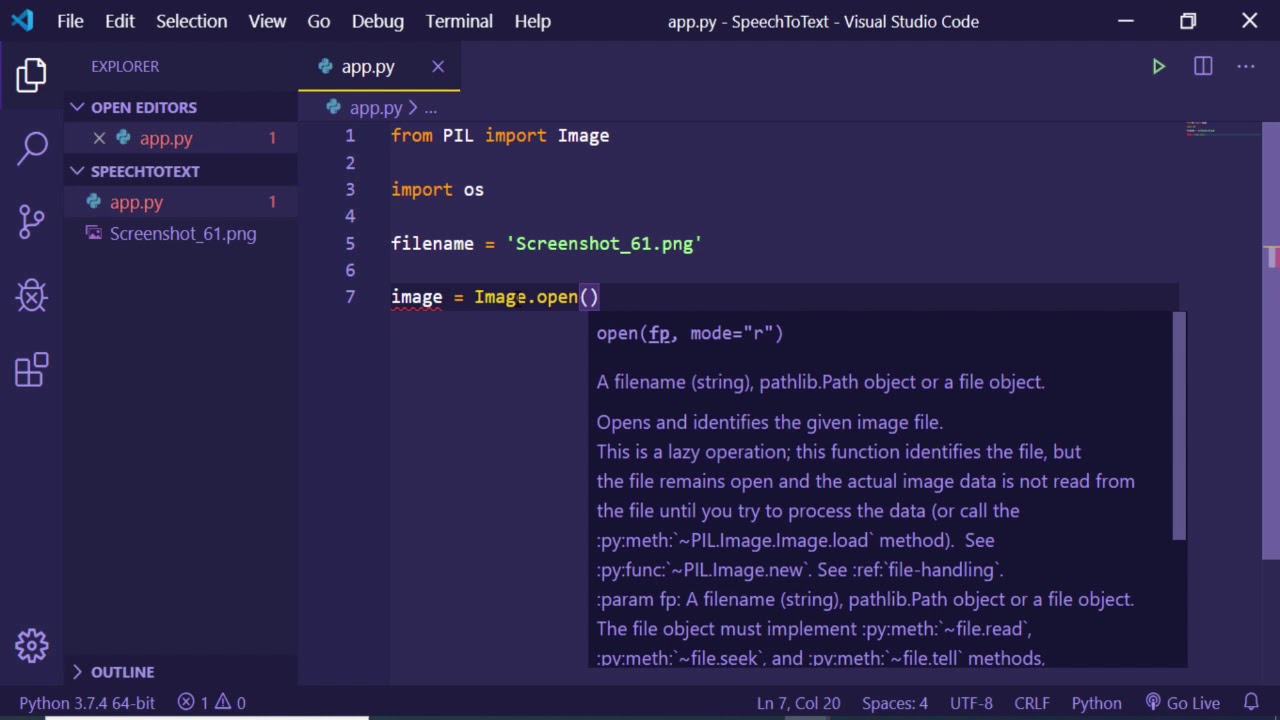Open the Extensions view

click(32, 369)
